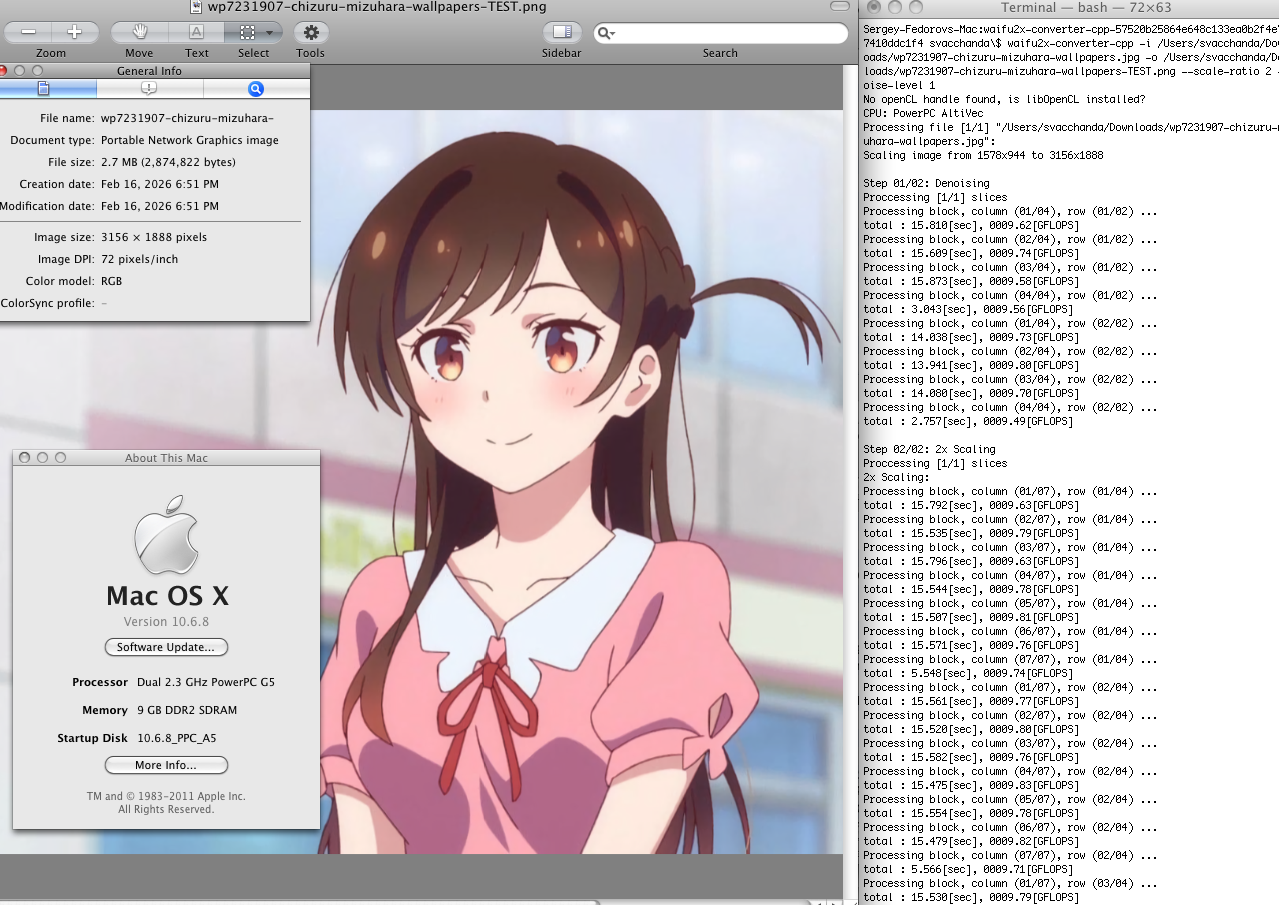Image resolution: width=1279 pixels, height=905 pixels.
Task: Click file size '2.7 MB (2,874,822 bytes)'
Action: 169,162
